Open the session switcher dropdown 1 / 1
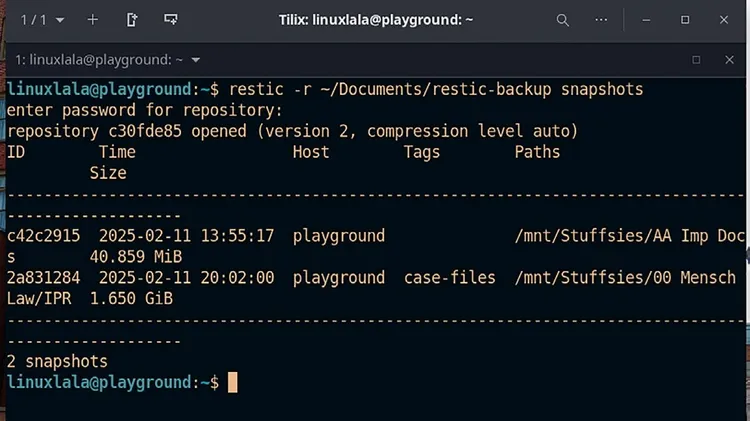750x421 pixels. click(x=42, y=20)
